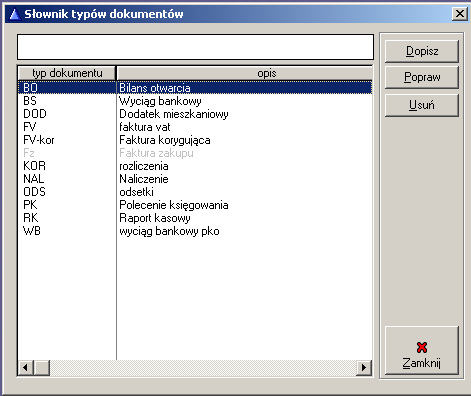Click the greyed 'Faktura zakupu' description
The width and height of the screenshot is (471, 396).
coord(156,153)
